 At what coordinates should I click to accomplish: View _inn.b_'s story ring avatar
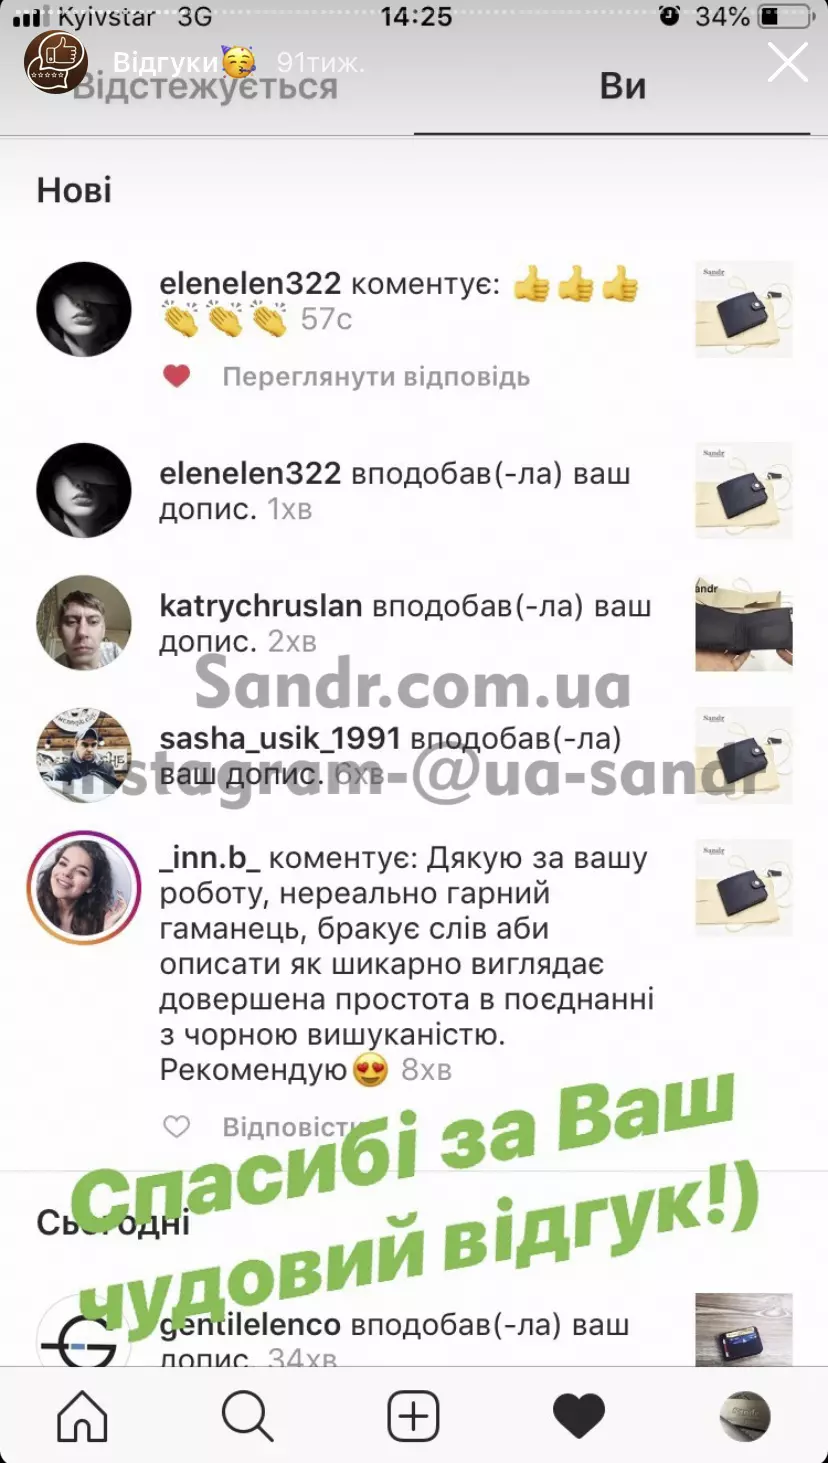click(84, 887)
